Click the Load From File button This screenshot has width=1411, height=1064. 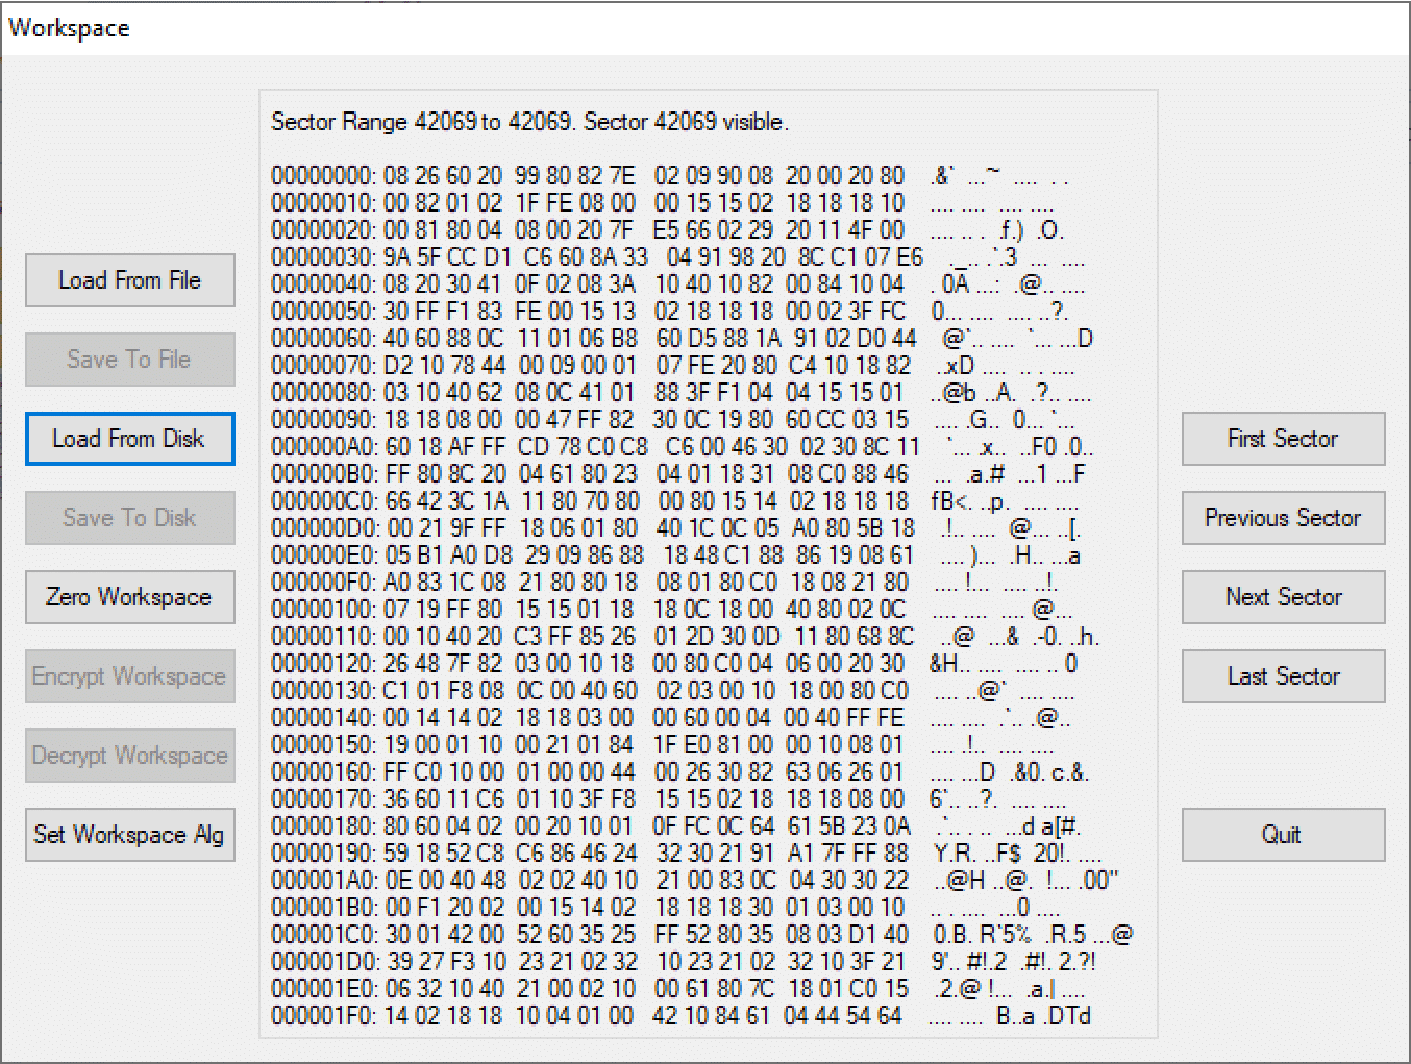pyautogui.click(x=129, y=280)
